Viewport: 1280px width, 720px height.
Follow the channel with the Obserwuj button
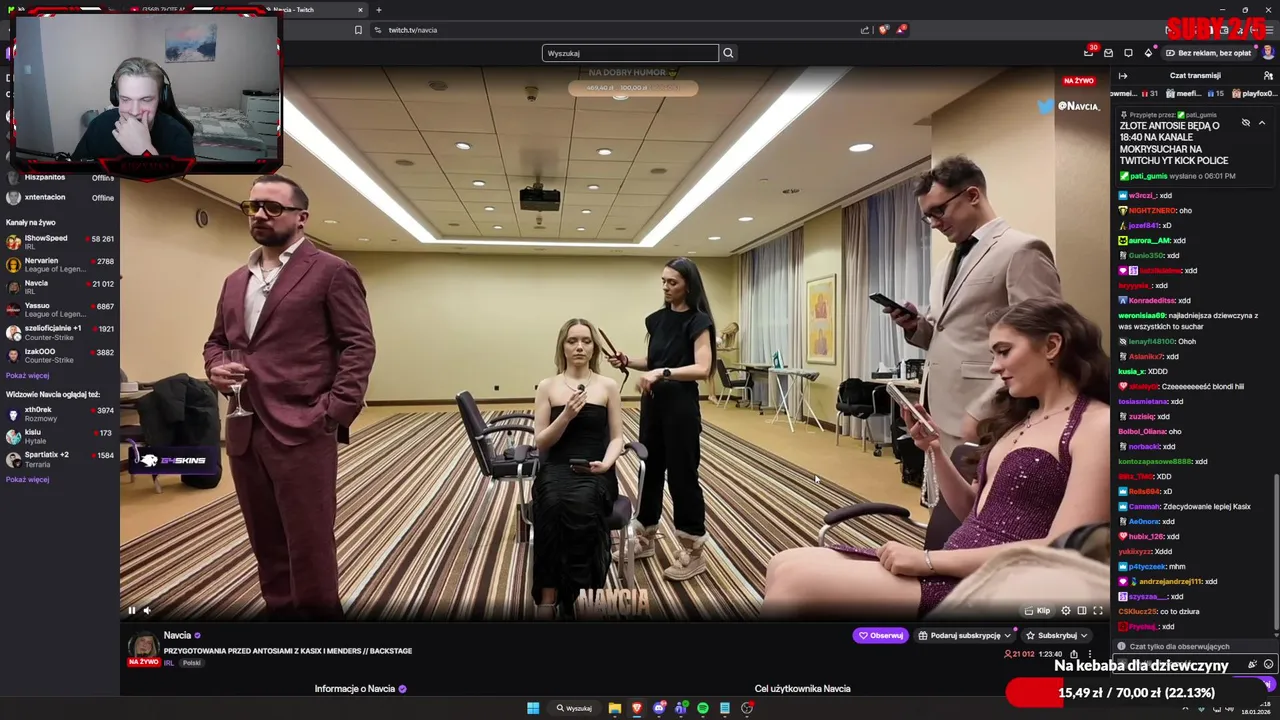tap(881, 635)
